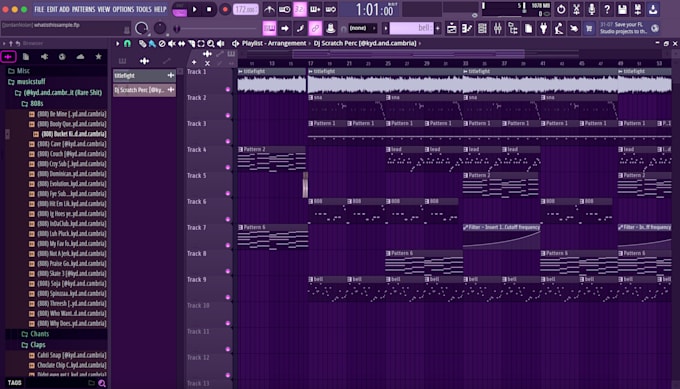Toggle the Browser view icon
This screenshot has width=680, height=389.
pyautogui.click(x=513, y=29)
